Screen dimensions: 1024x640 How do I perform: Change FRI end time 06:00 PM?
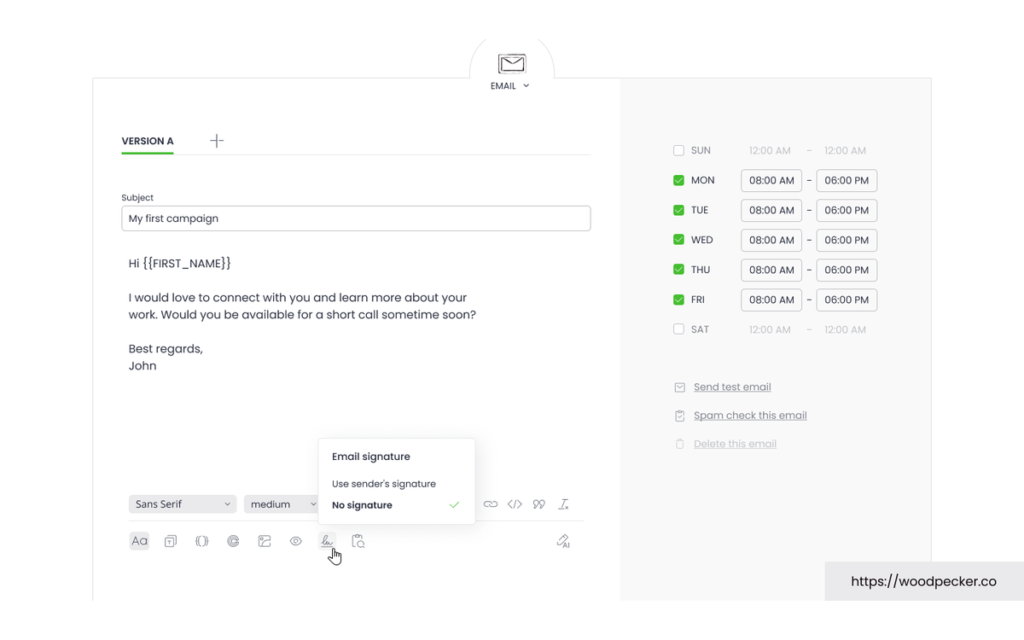pos(846,300)
